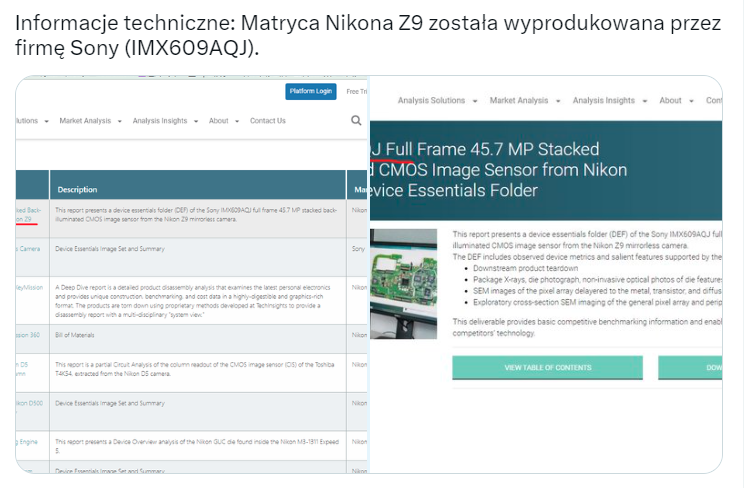The height and width of the screenshot is (488, 749).
Task: Expand Market Analysis menu in right screenshot
Action: 524,100
